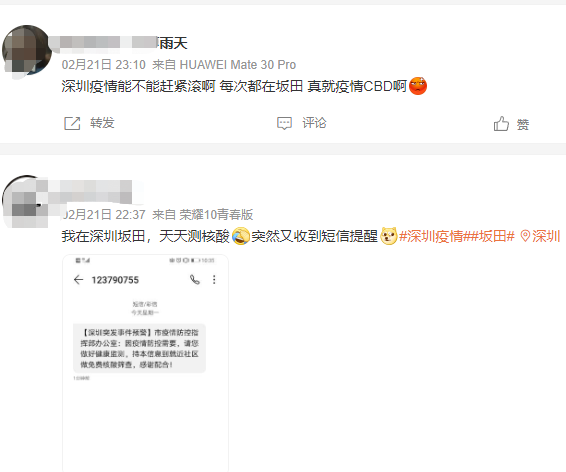The width and height of the screenshot is (566, 472).
Task: Click the doge emoji in second post
Action: 388,236
